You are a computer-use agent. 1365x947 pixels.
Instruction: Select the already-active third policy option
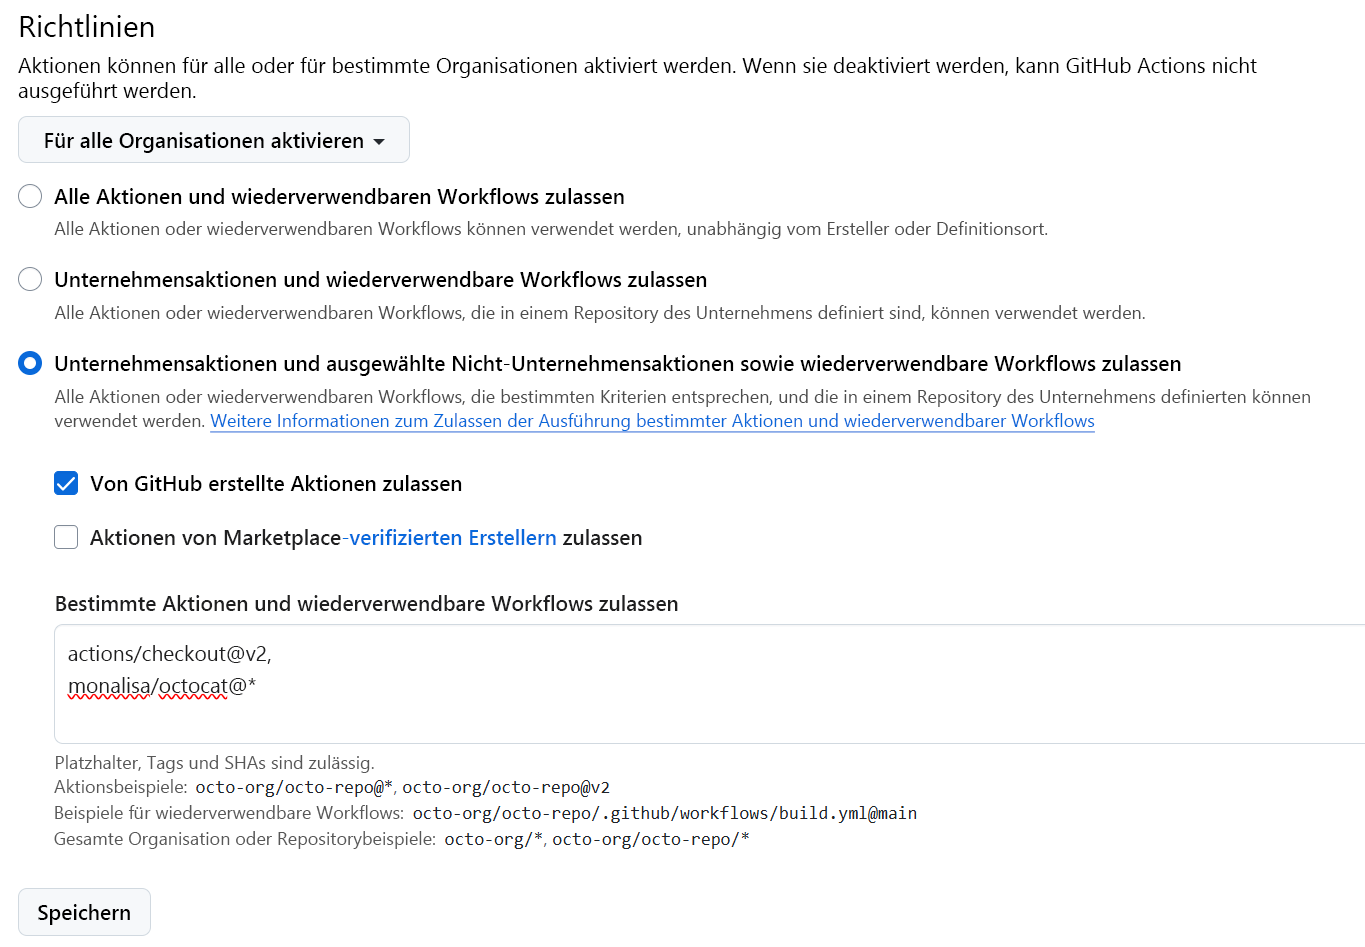(30, 364)
